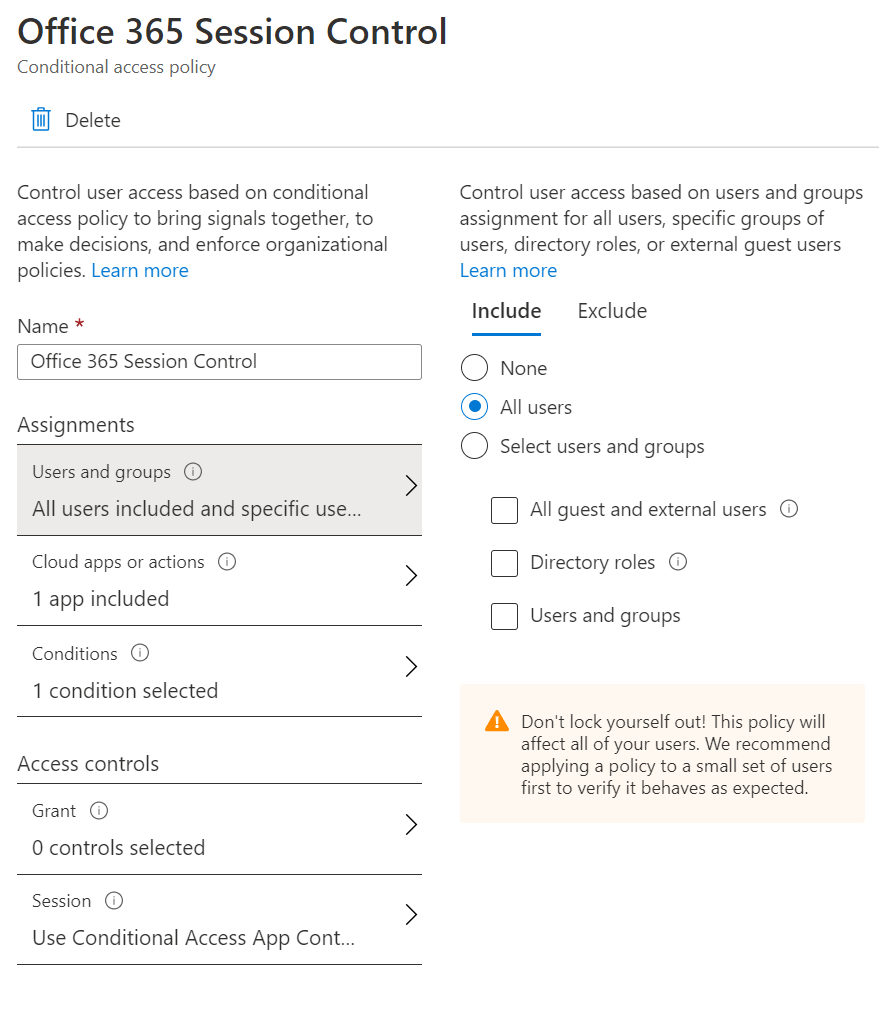Click the Session info icon
The image size is (879, 1011).
[x=114, y=901]
